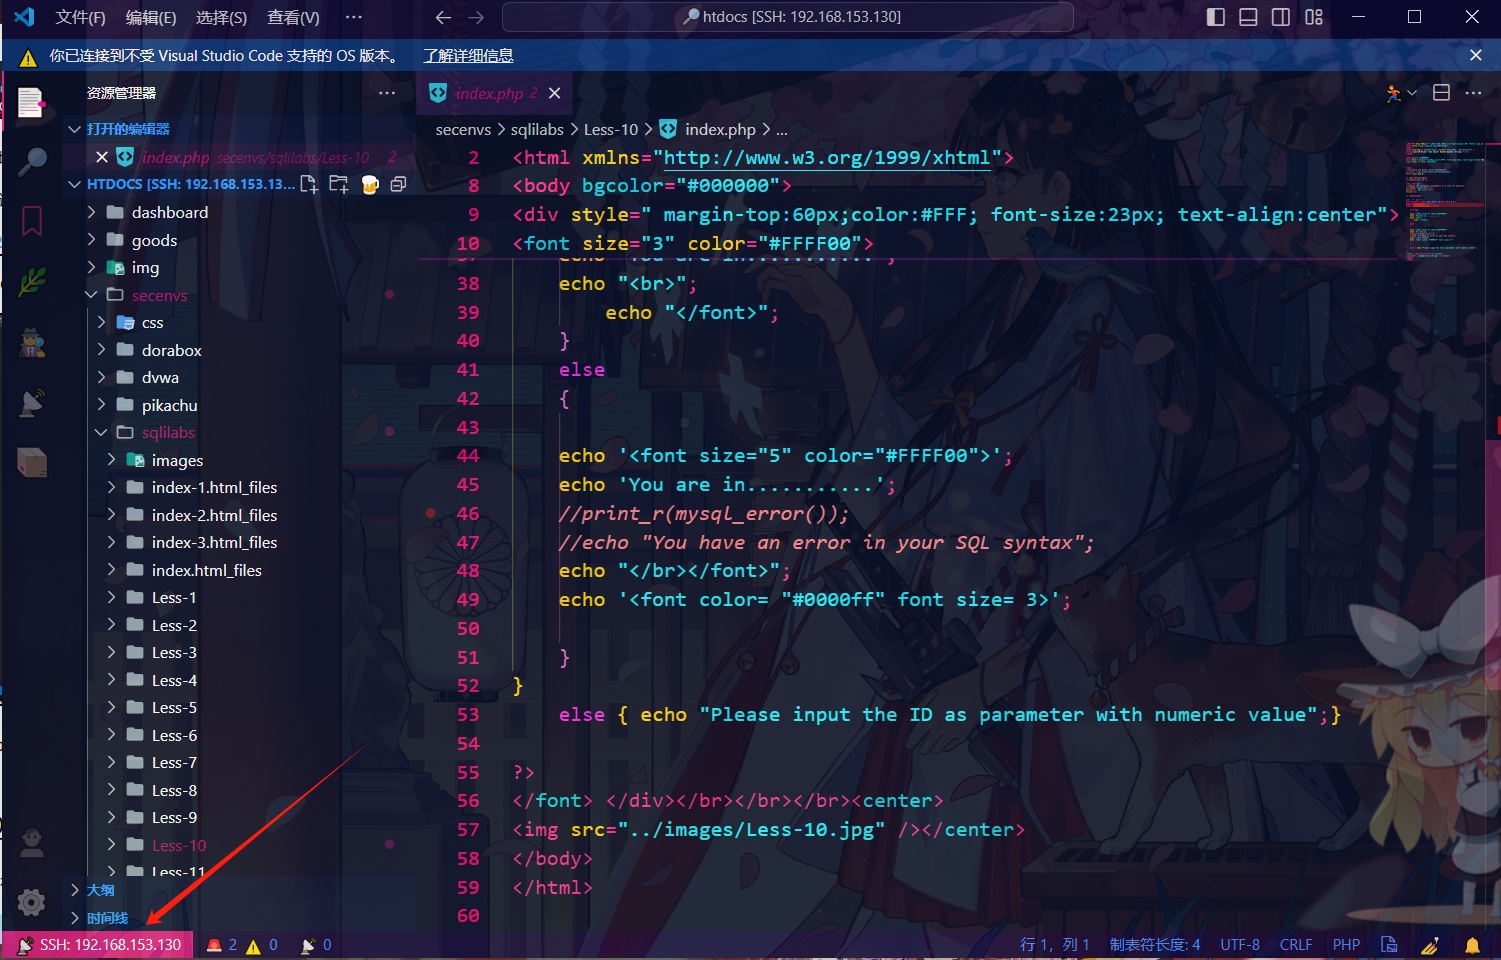Open Explorer panel More Actions ellipsis
1501x960 pixels.
coord(387,93)
